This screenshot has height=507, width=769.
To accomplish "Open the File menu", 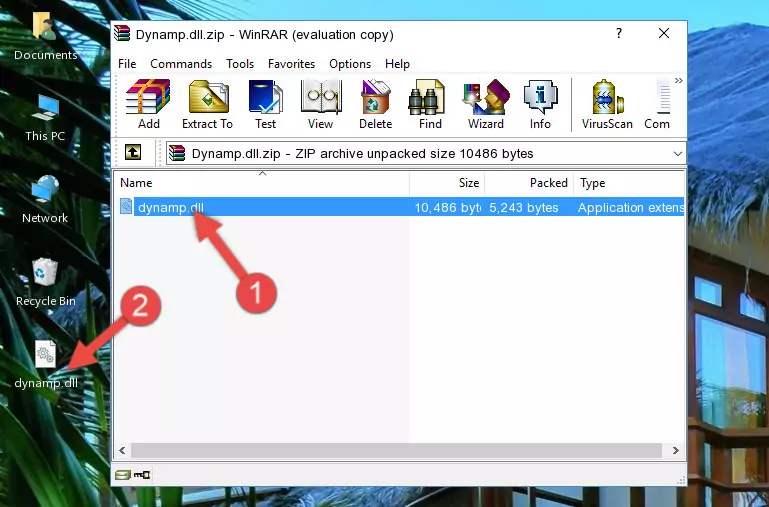I will click(x=127, y=64).
